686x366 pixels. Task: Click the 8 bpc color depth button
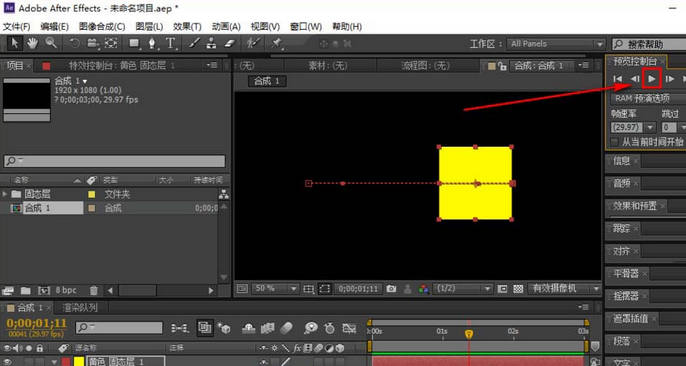66,290
